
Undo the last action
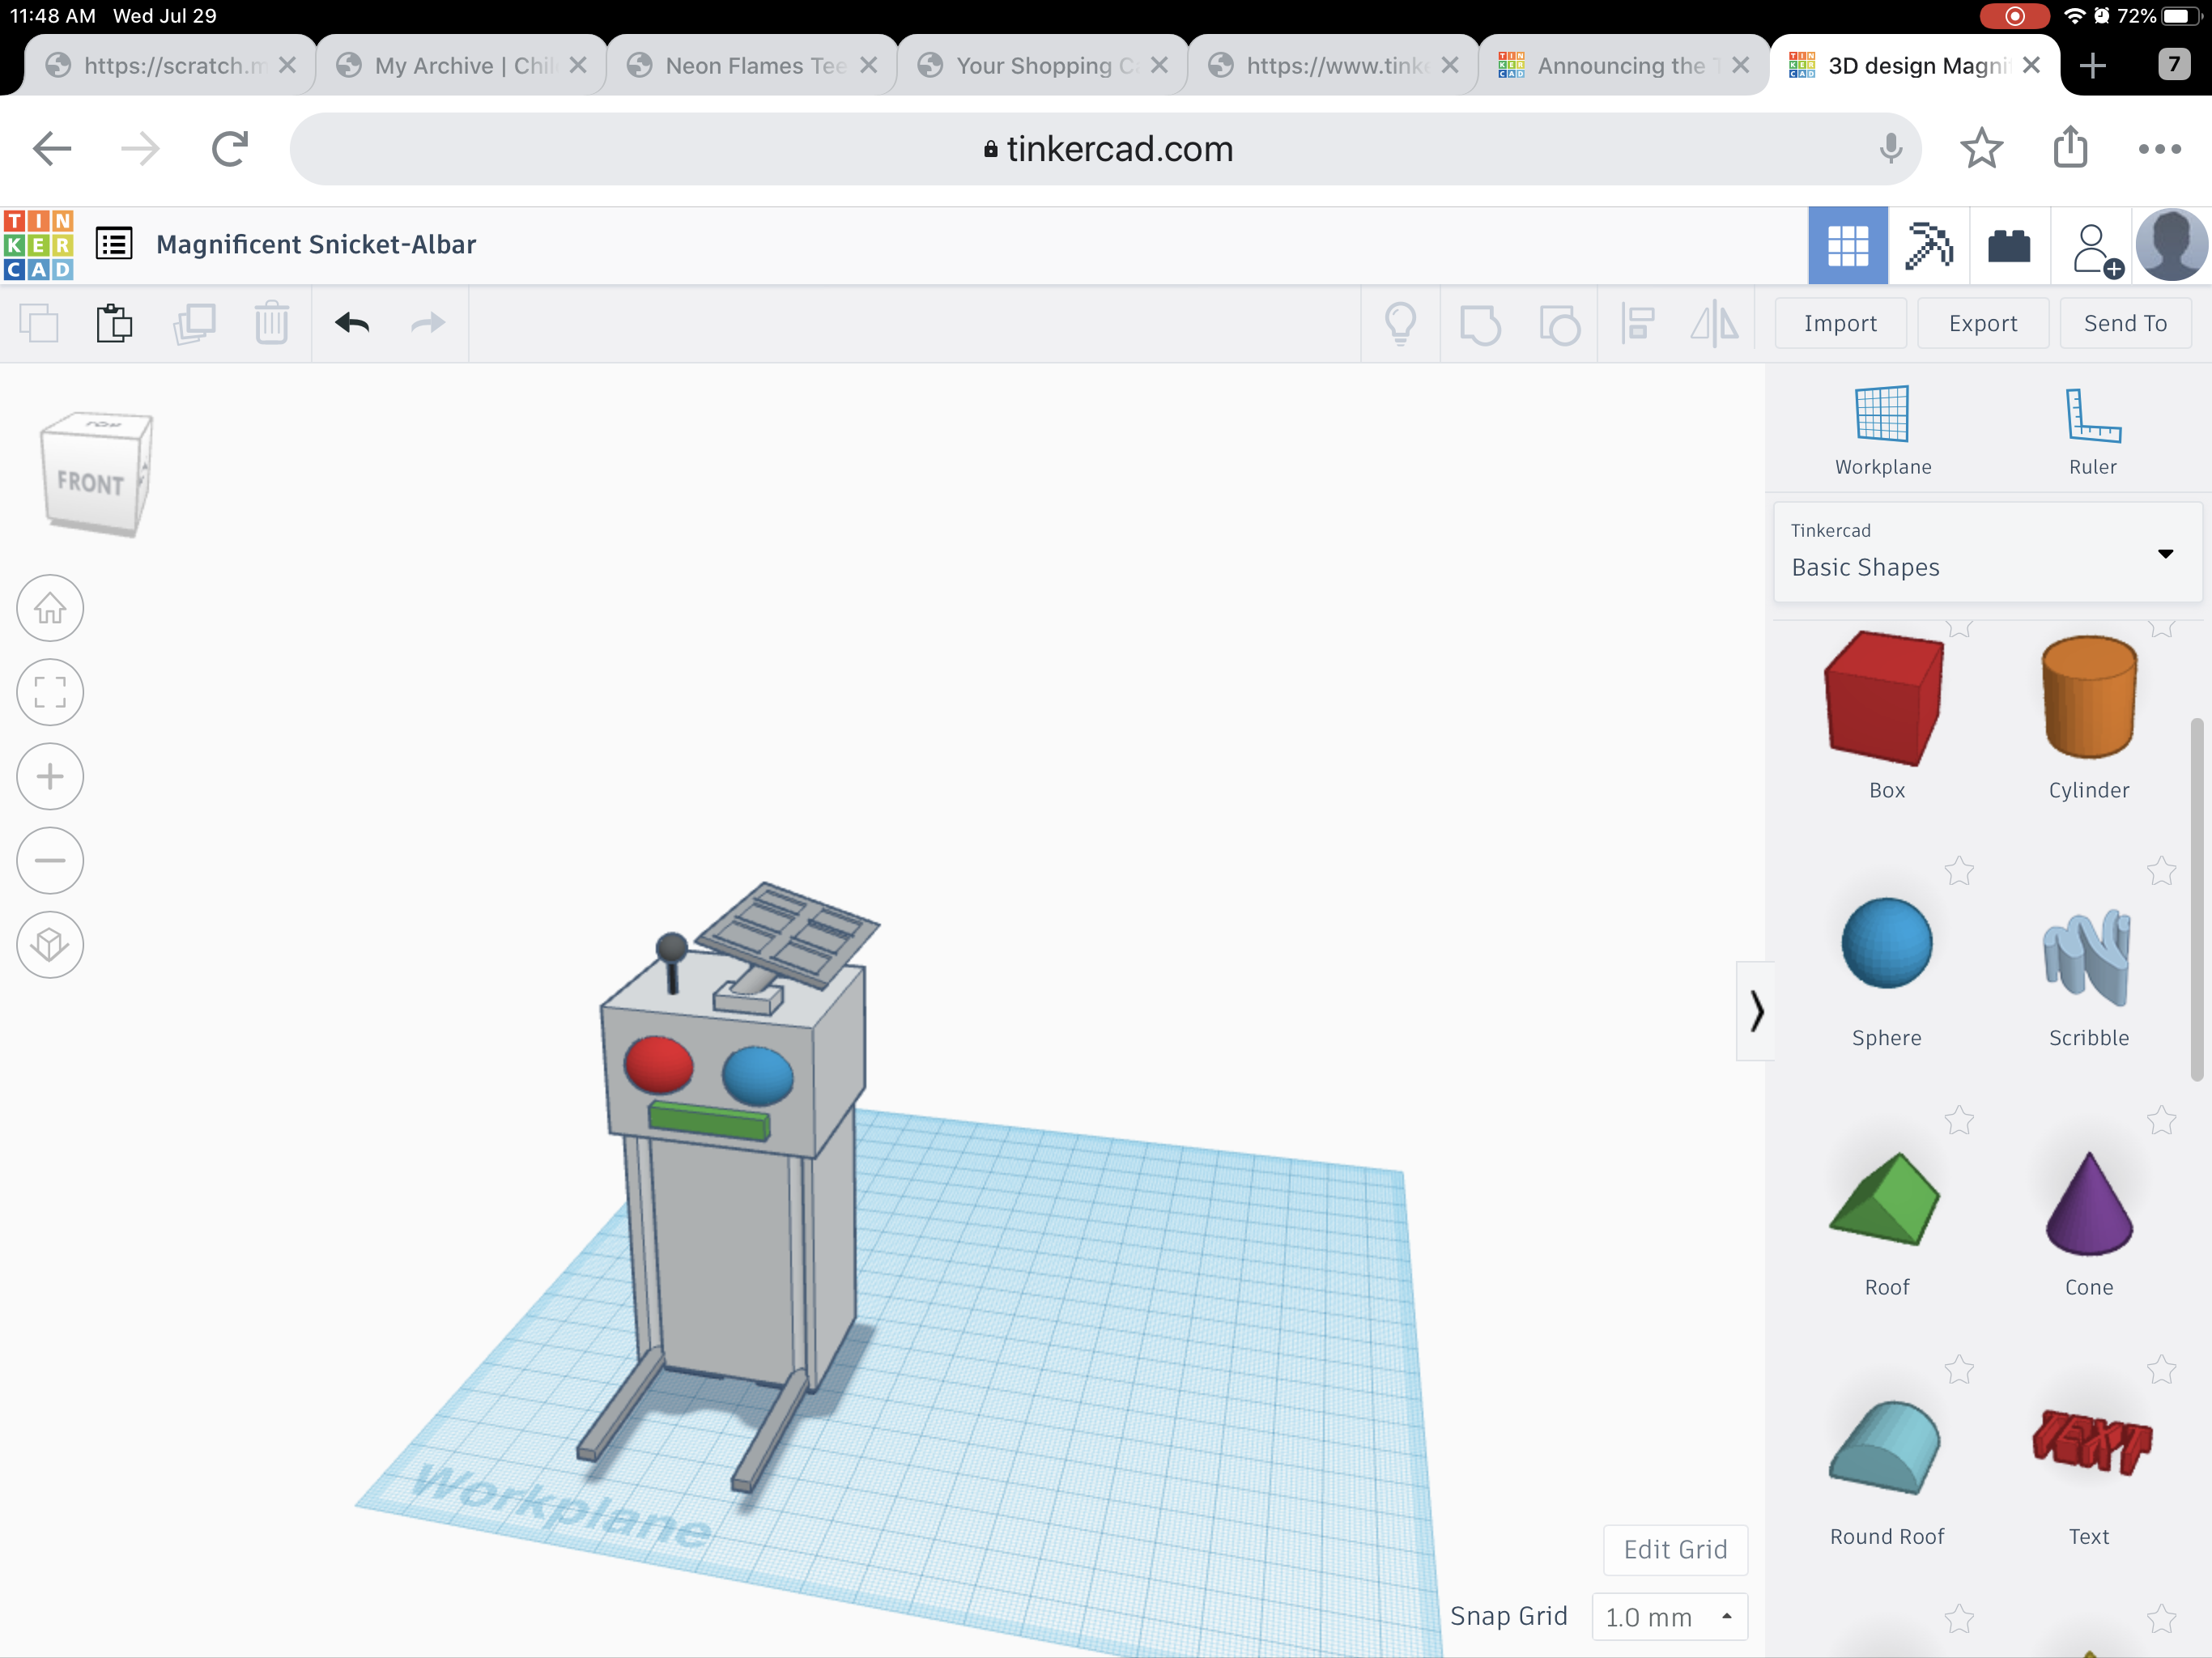point(352,323)
